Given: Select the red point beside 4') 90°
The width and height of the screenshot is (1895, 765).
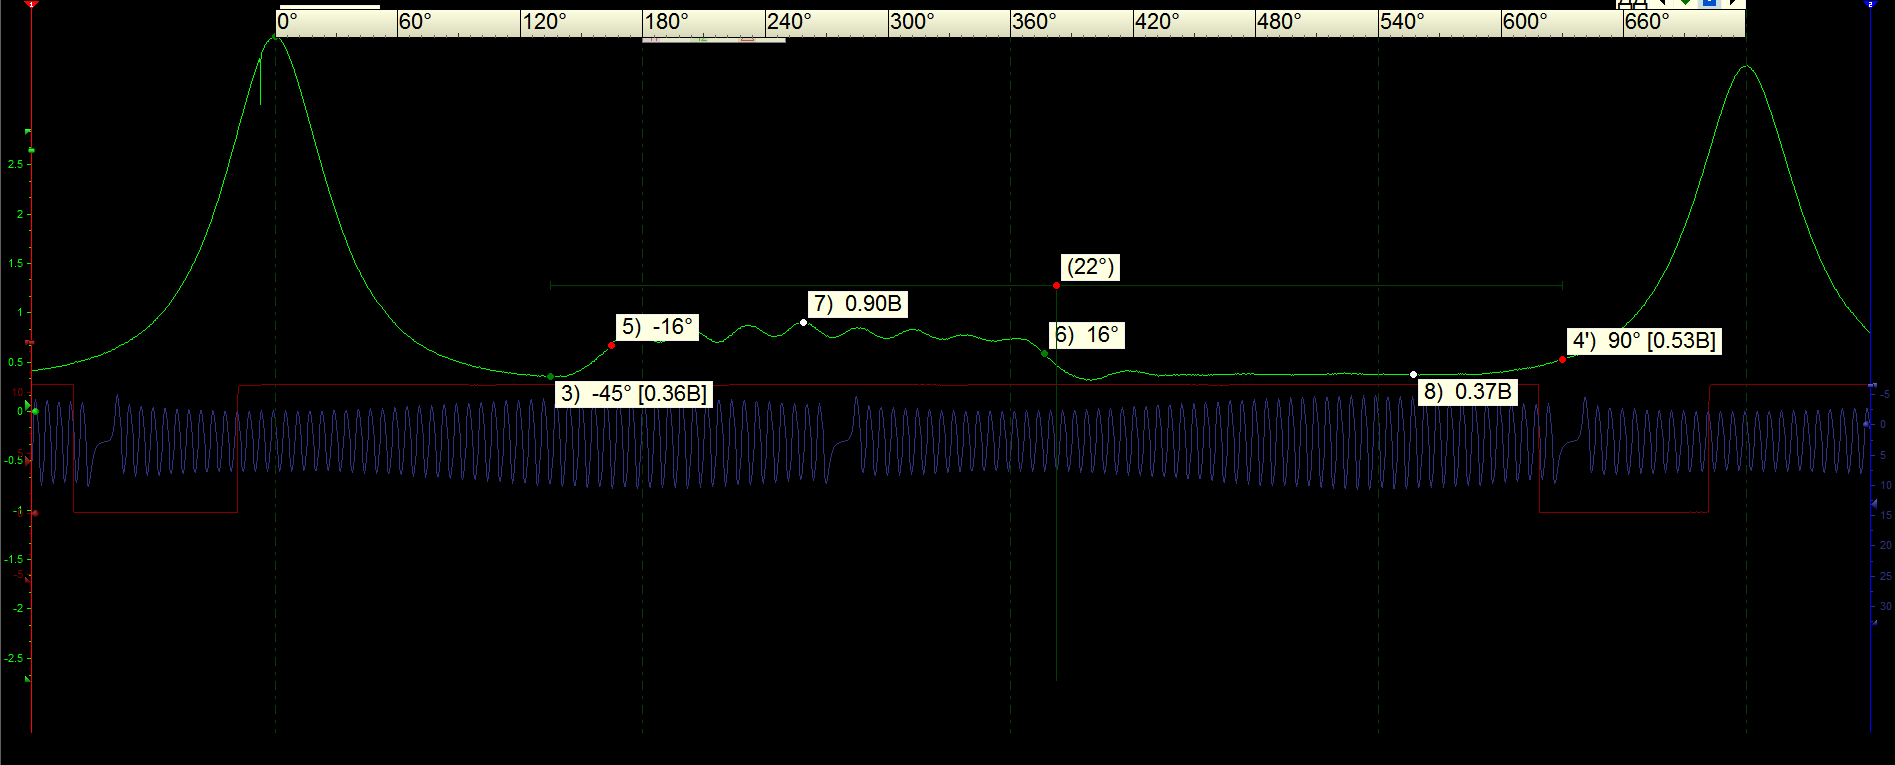Looking at the screenshot, I should (x=1563, y=359).
